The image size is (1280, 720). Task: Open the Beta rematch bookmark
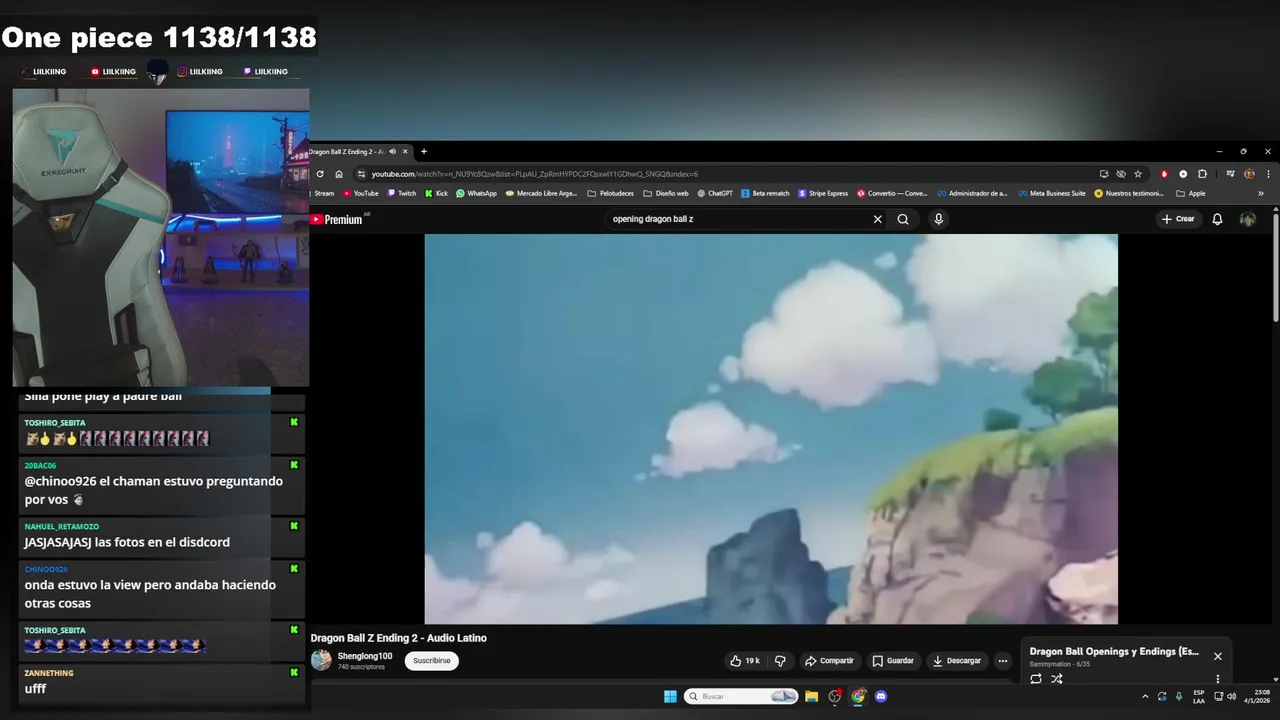click(765, 193)
